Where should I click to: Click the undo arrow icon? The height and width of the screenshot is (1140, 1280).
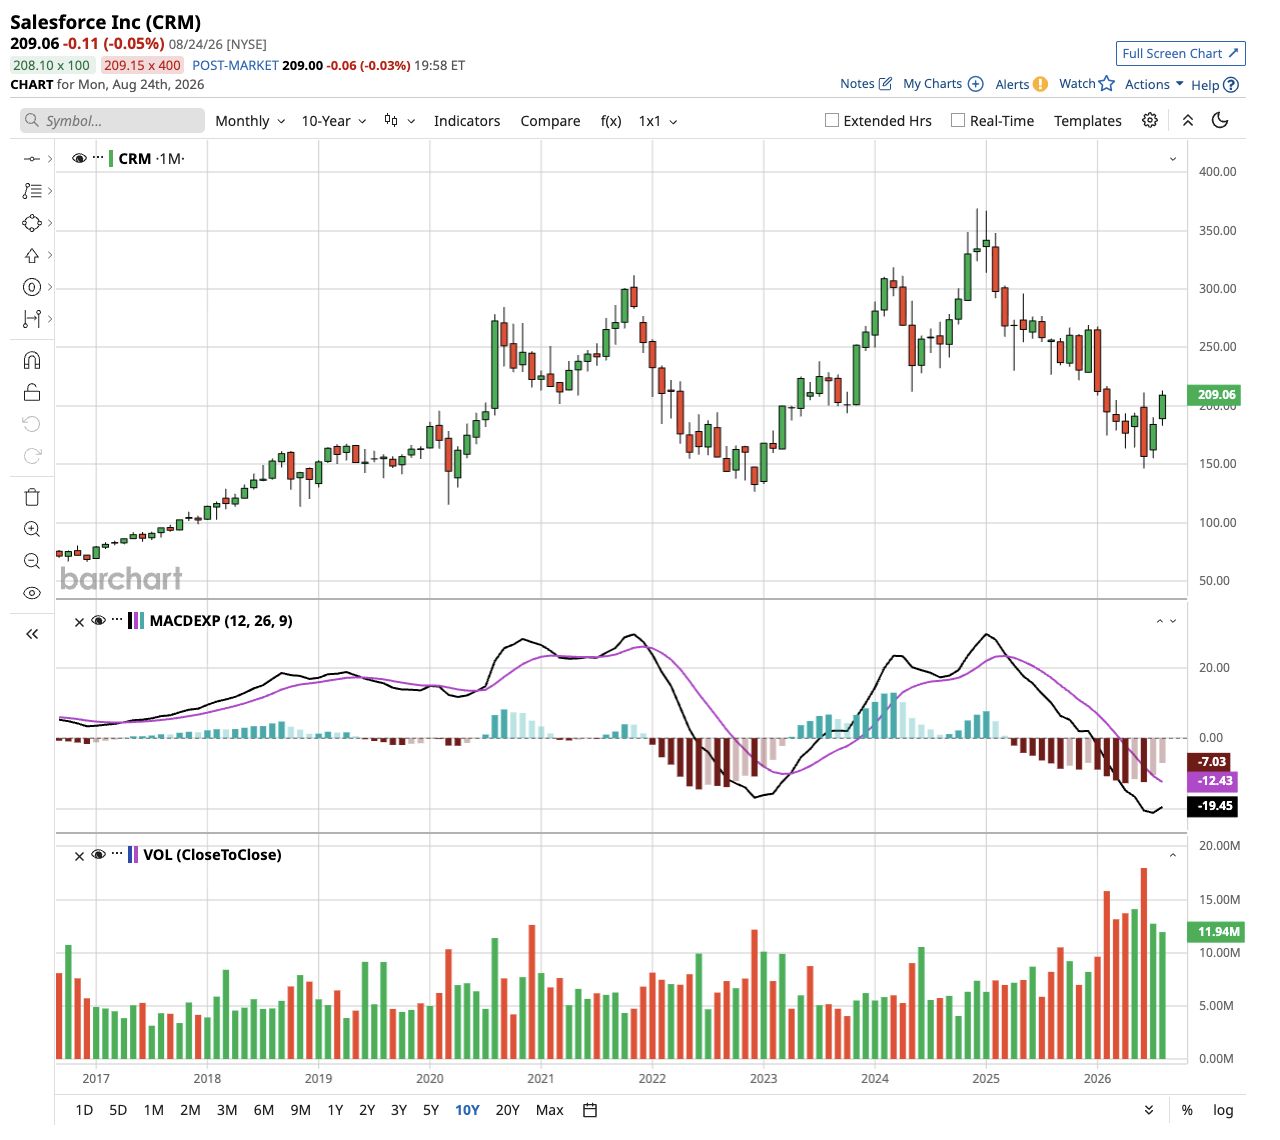click(x=32, y=424)
